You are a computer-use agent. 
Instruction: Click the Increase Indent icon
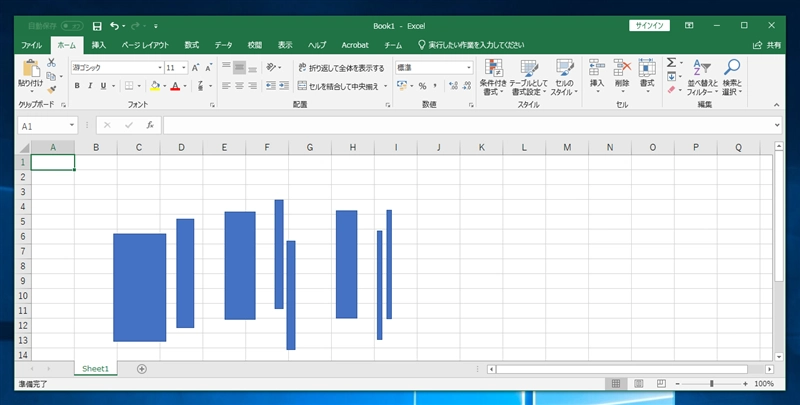tap(284, 86)
